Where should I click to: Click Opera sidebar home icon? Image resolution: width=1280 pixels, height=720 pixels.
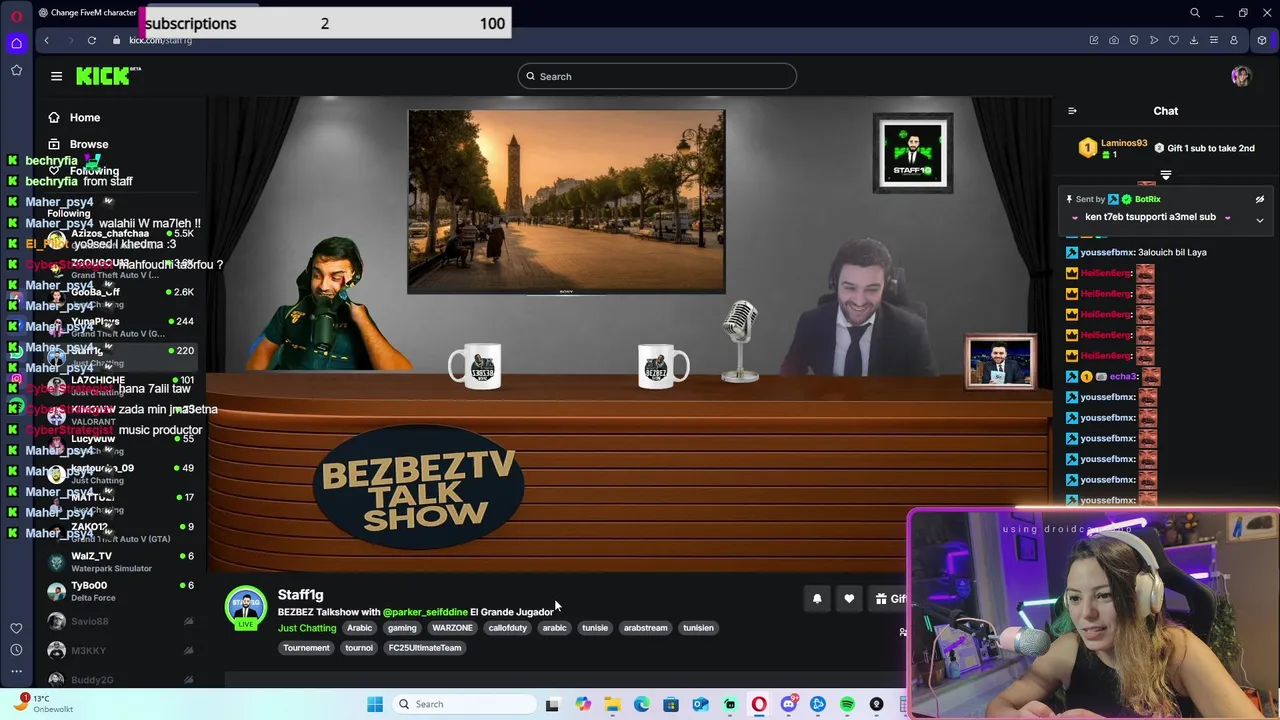pyautogui.click(x=16, y=43)
